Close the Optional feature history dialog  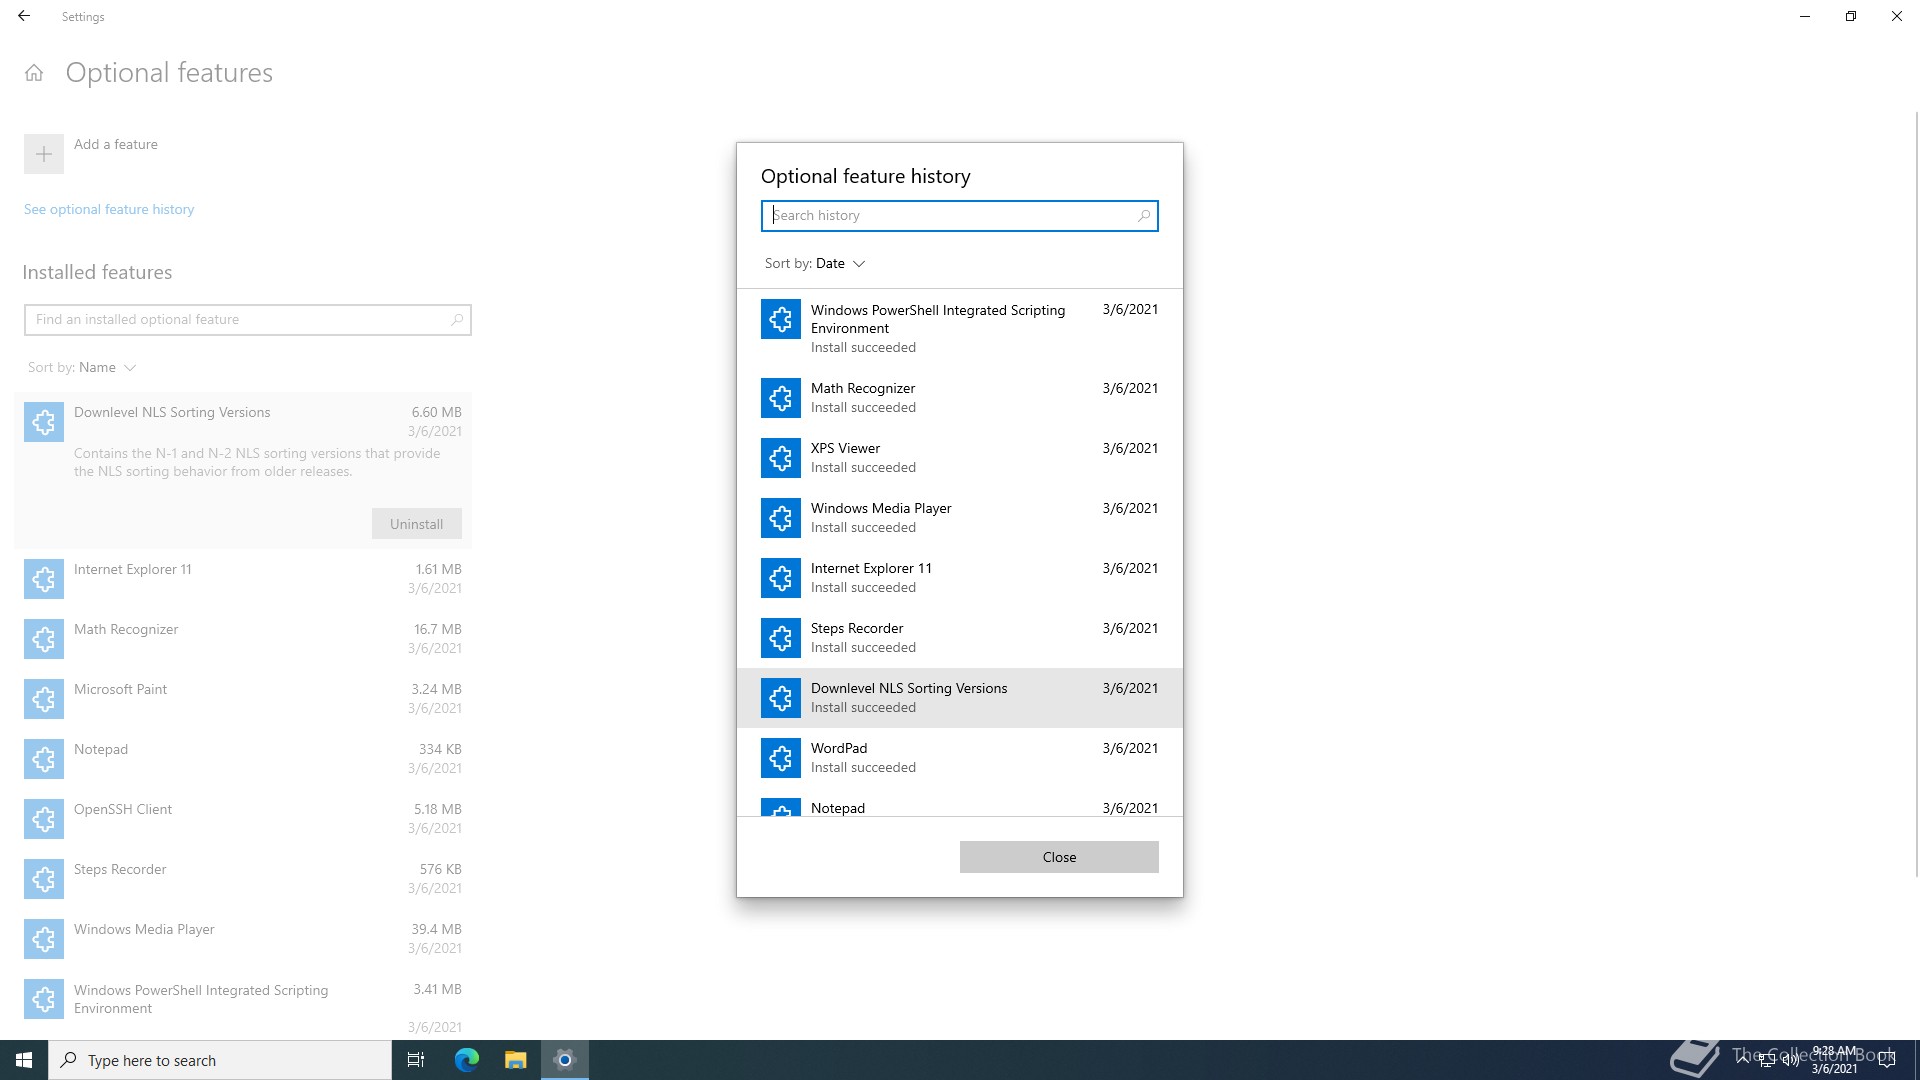(1059, 857)
